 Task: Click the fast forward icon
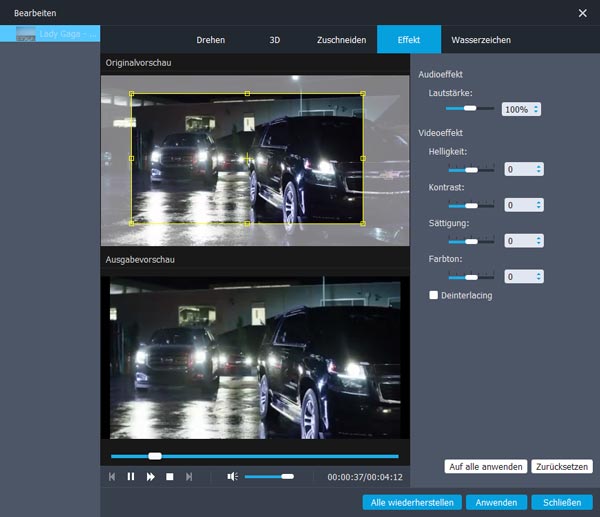[151, 477]
